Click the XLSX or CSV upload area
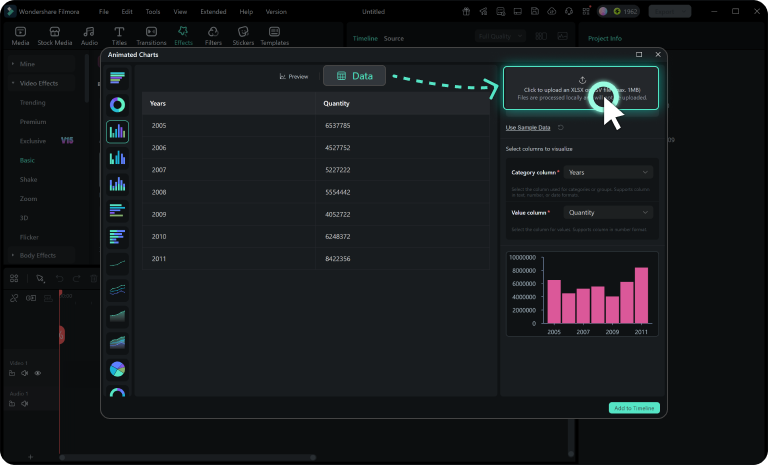Viewport: 768px width, 465px height. point(581,88)
